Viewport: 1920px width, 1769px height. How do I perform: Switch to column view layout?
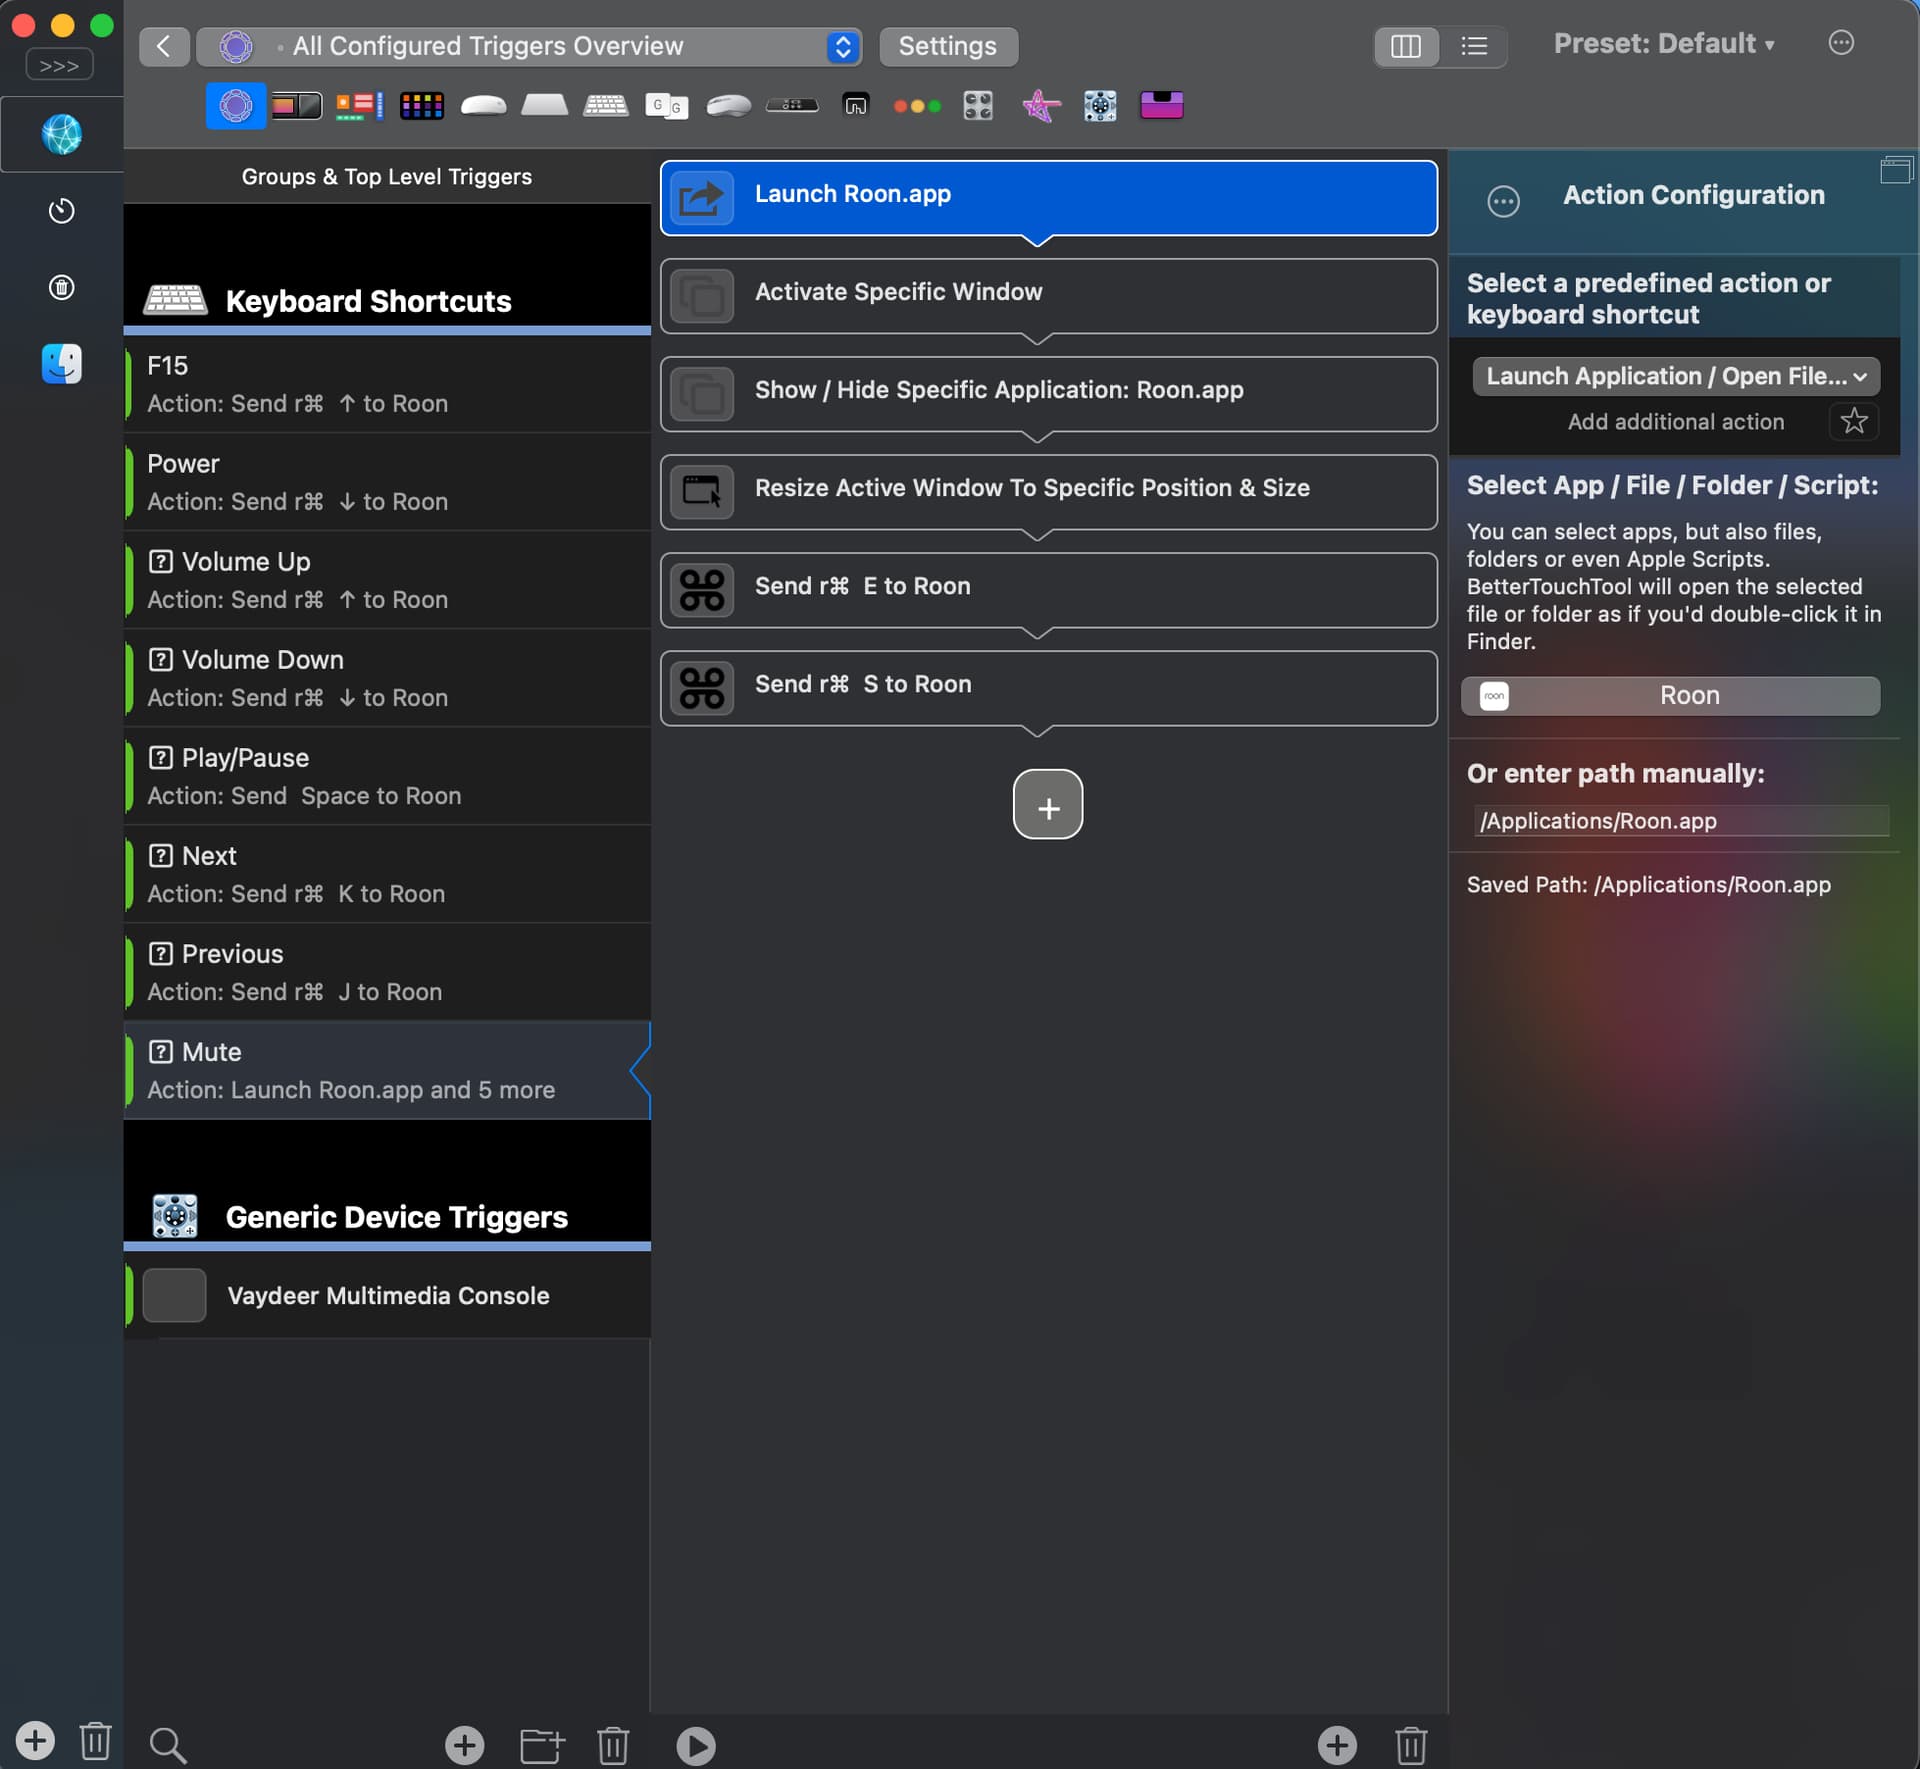pyautogui.click(x=1406, y=46)
